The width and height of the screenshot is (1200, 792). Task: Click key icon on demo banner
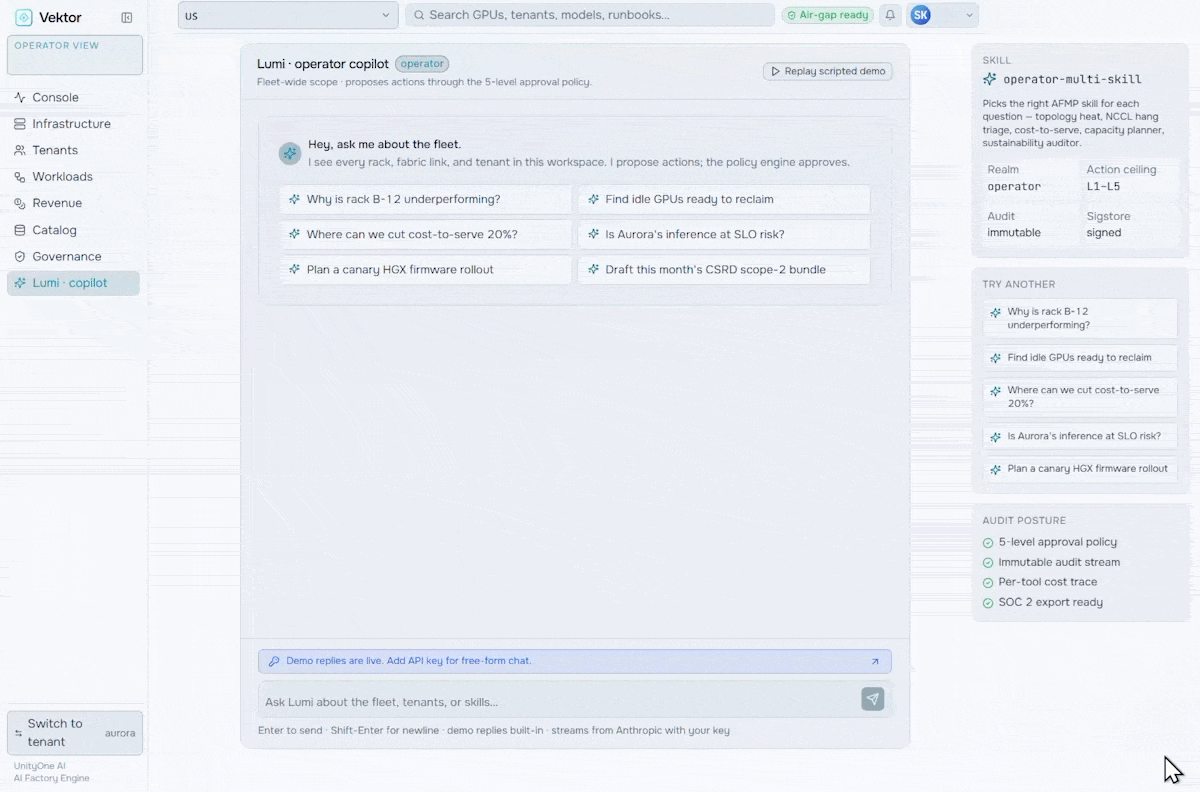(274, 661)
